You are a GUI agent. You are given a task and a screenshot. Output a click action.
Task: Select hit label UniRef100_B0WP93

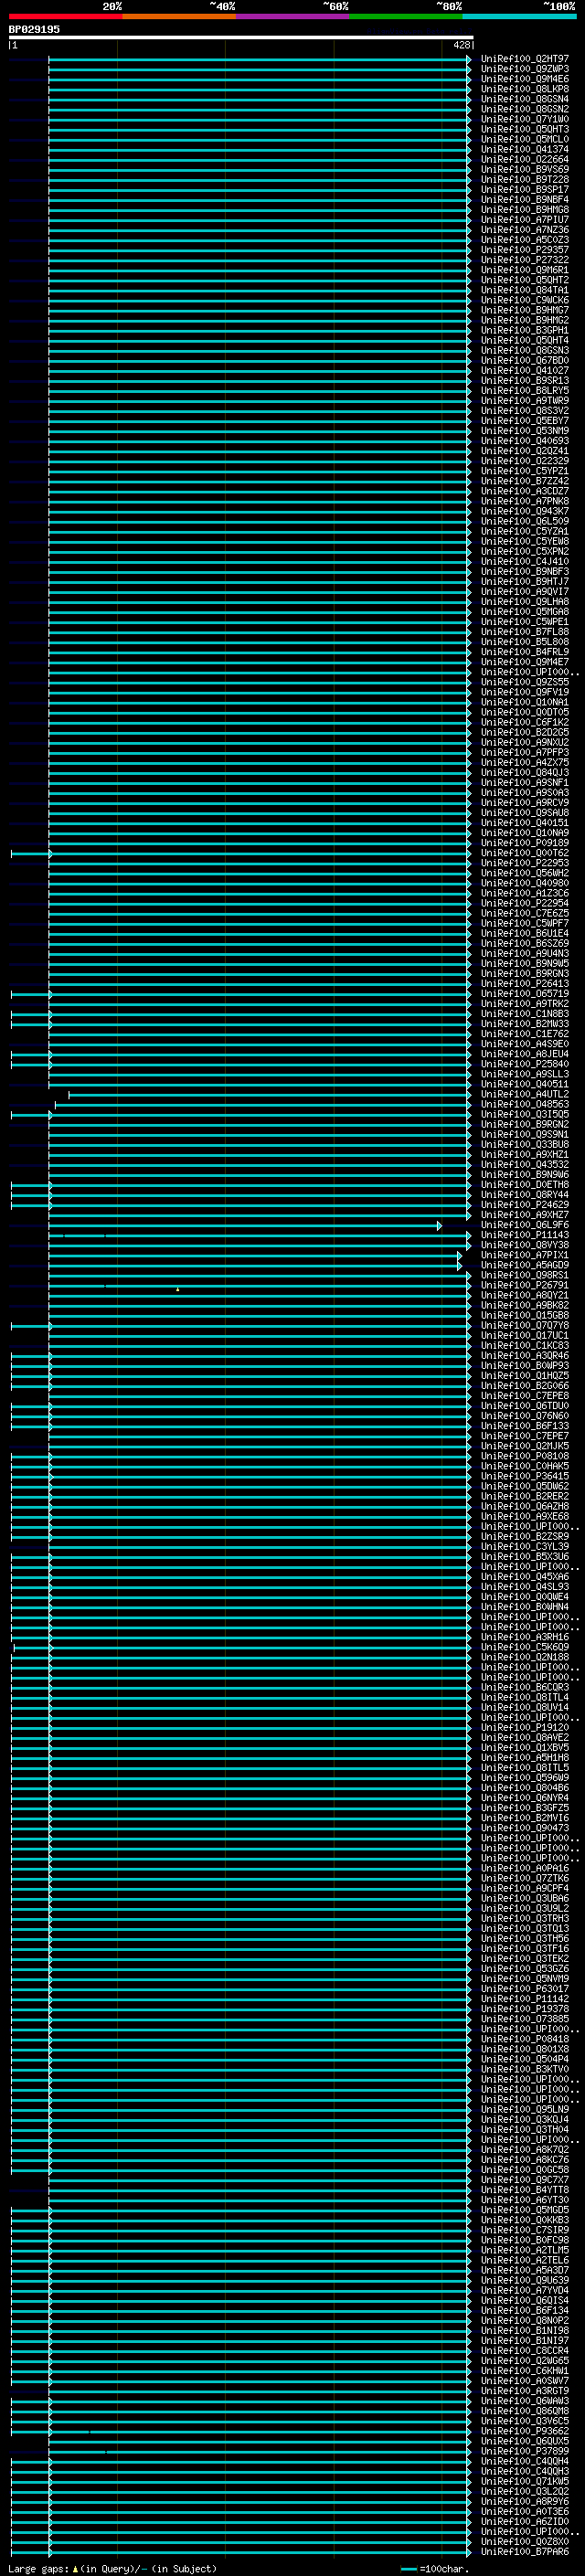(x=525, y=1365)
